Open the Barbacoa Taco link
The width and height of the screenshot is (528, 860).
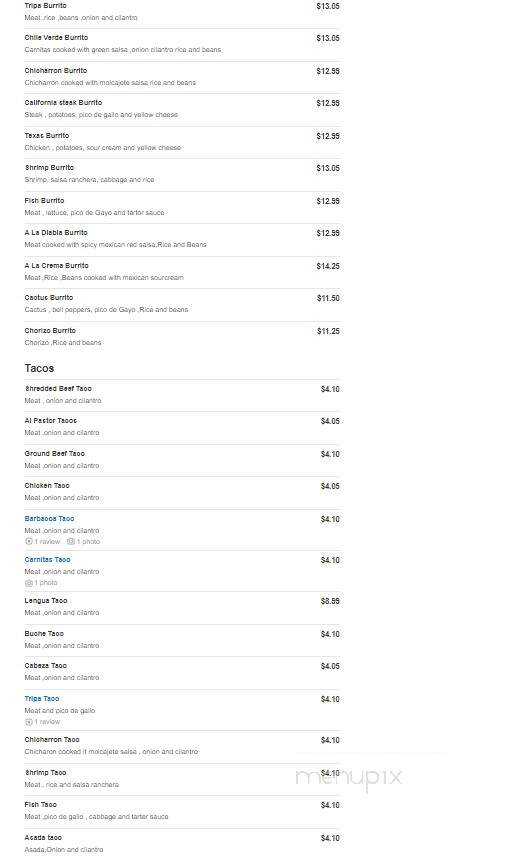point(49,518)
